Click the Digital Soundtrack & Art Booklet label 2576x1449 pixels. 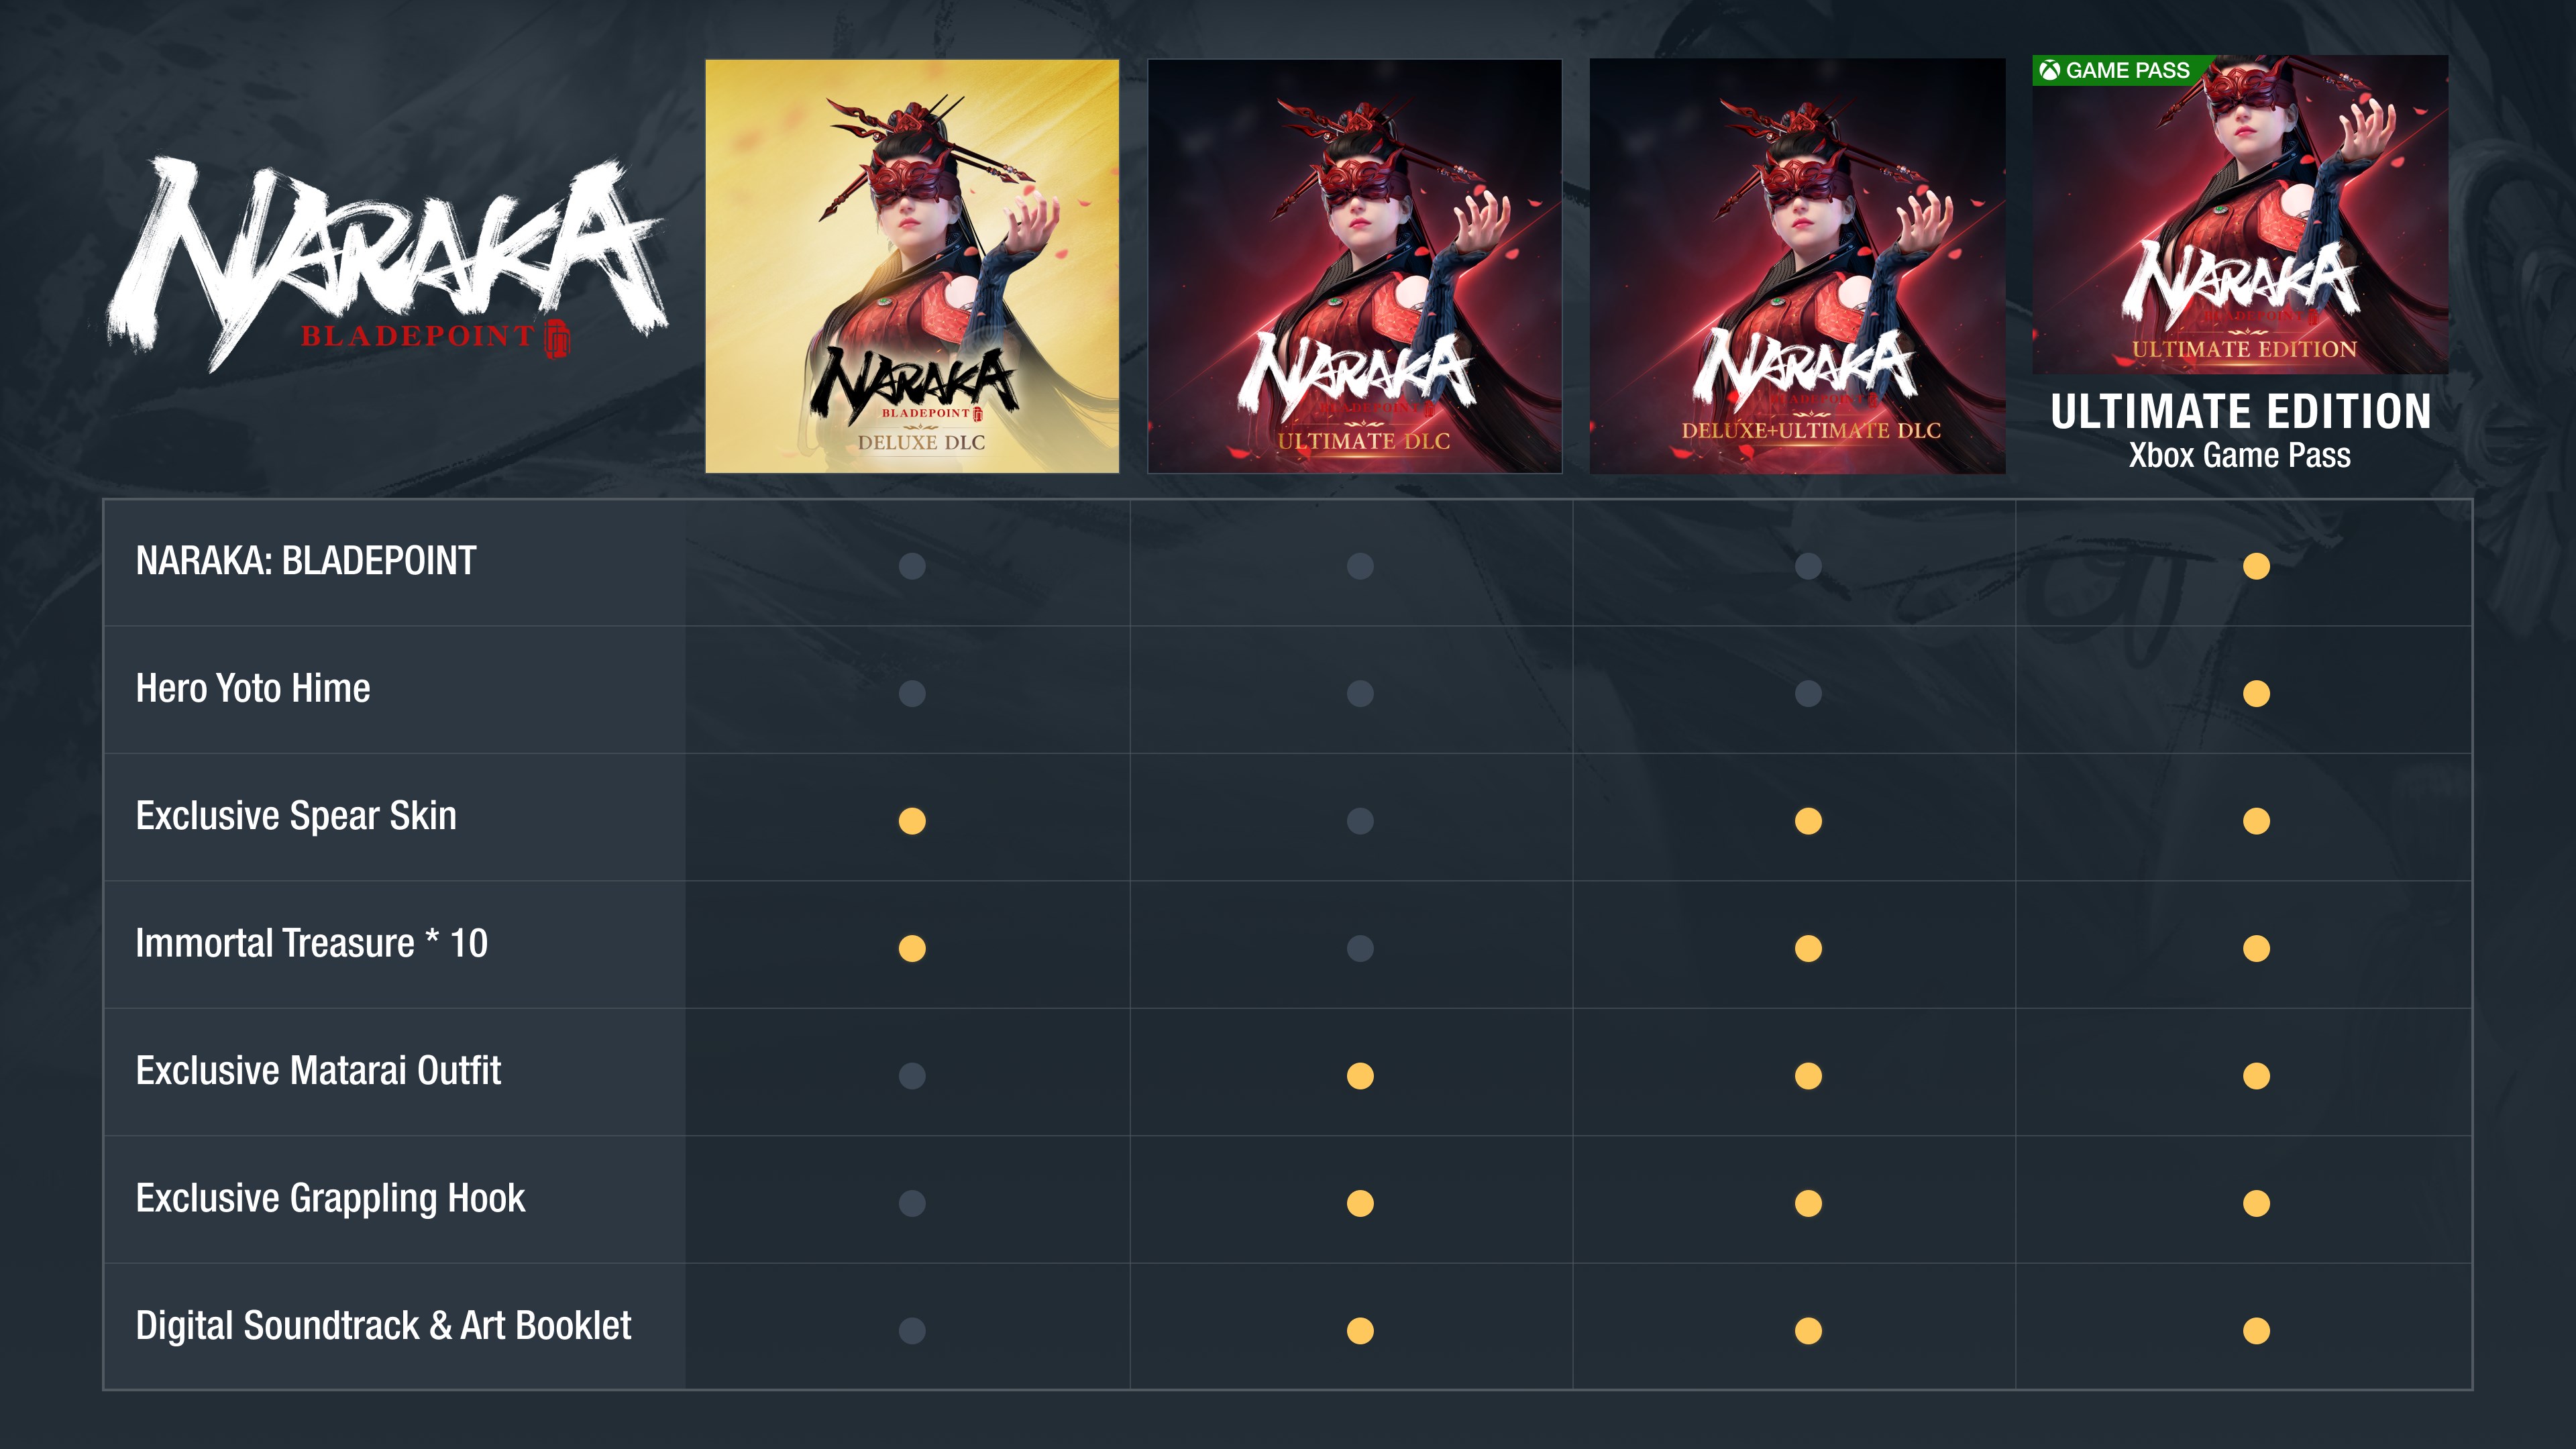pos(383,1326)
